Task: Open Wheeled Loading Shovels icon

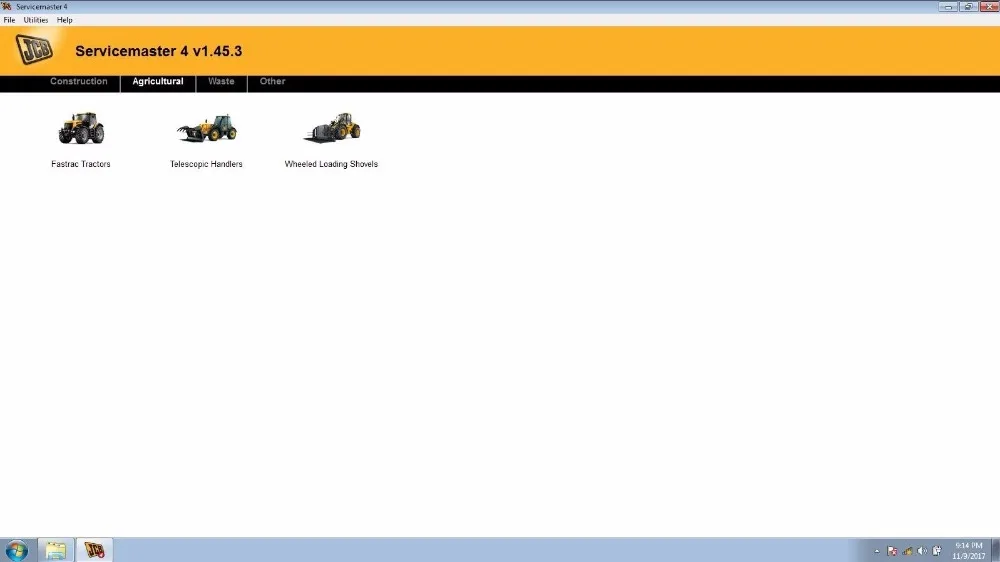Action: pyautogui.click(x=332, y=128)
